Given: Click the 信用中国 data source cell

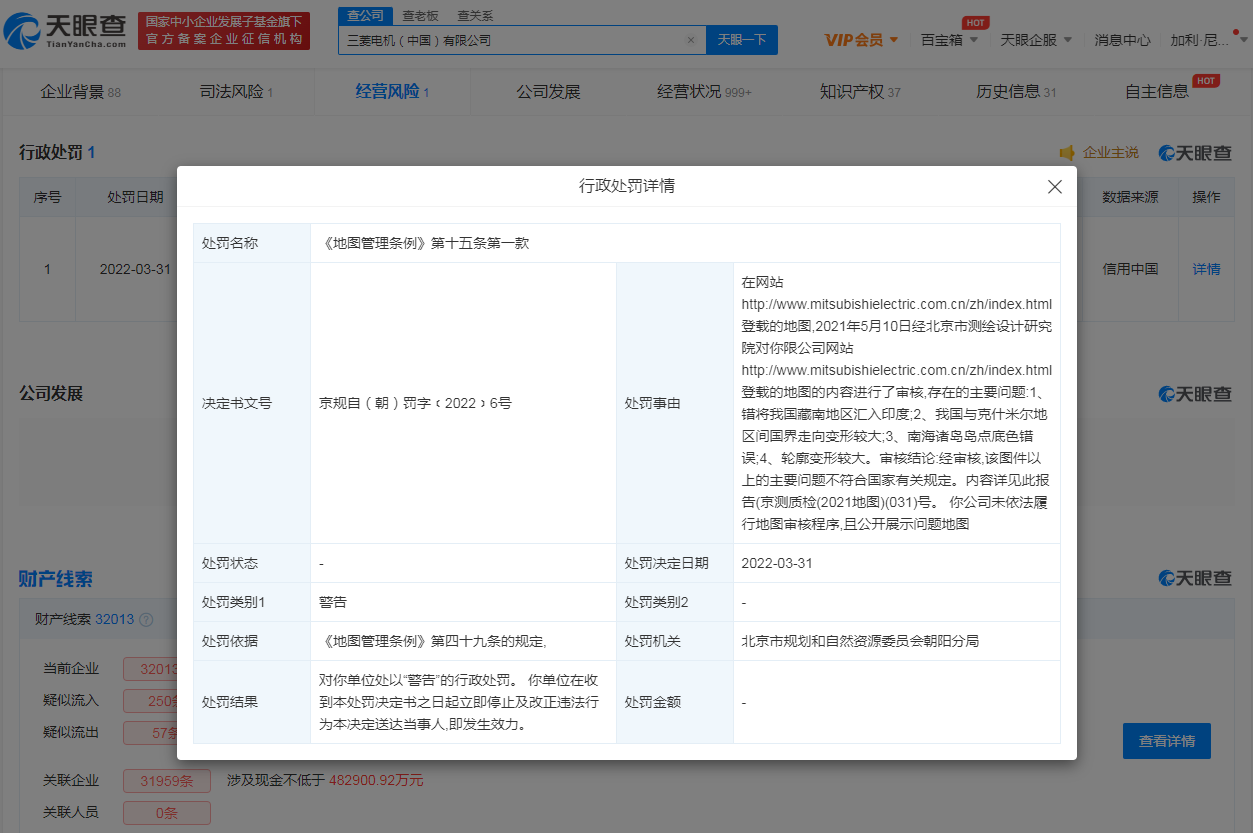Looking at the screenshot, I should (x=1130, y=269).
